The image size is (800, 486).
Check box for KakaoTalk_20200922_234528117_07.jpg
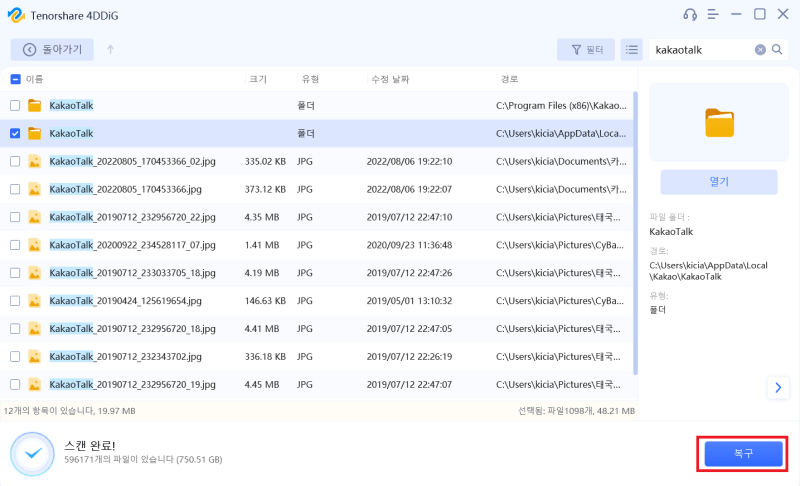(x=15, y=245)
